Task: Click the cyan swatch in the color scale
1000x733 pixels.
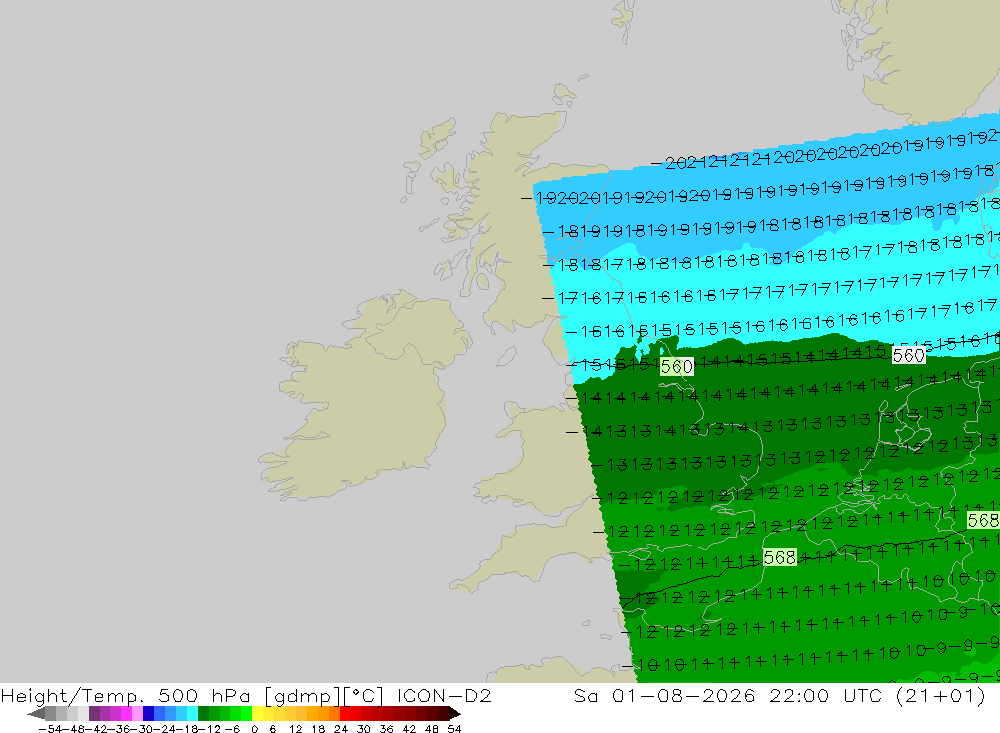Action: [x=192, y=713]
